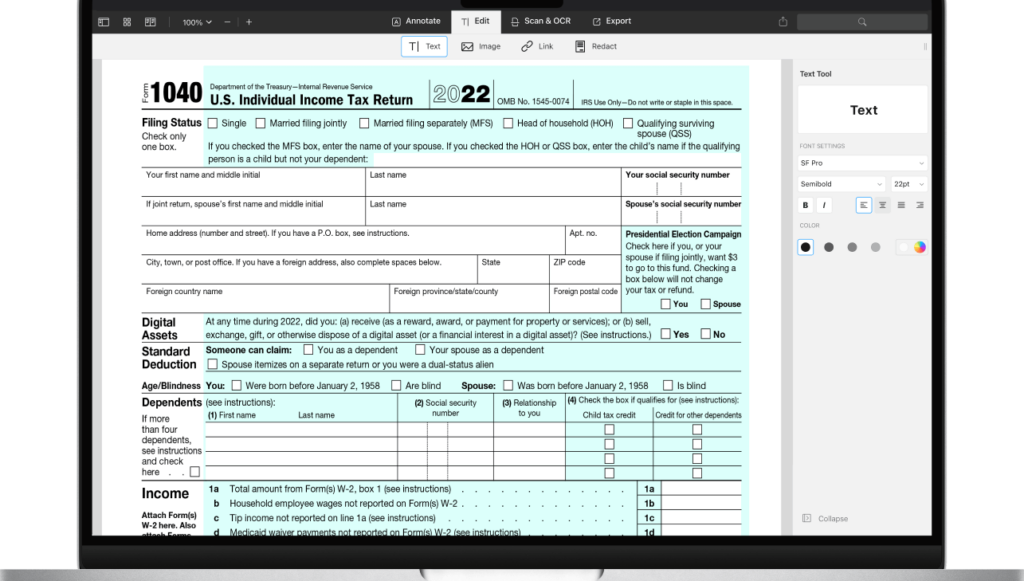This screenshot has height=581, width=1024.
Task: Open the Semibold font weight dropdown
Action: (841, 184)
